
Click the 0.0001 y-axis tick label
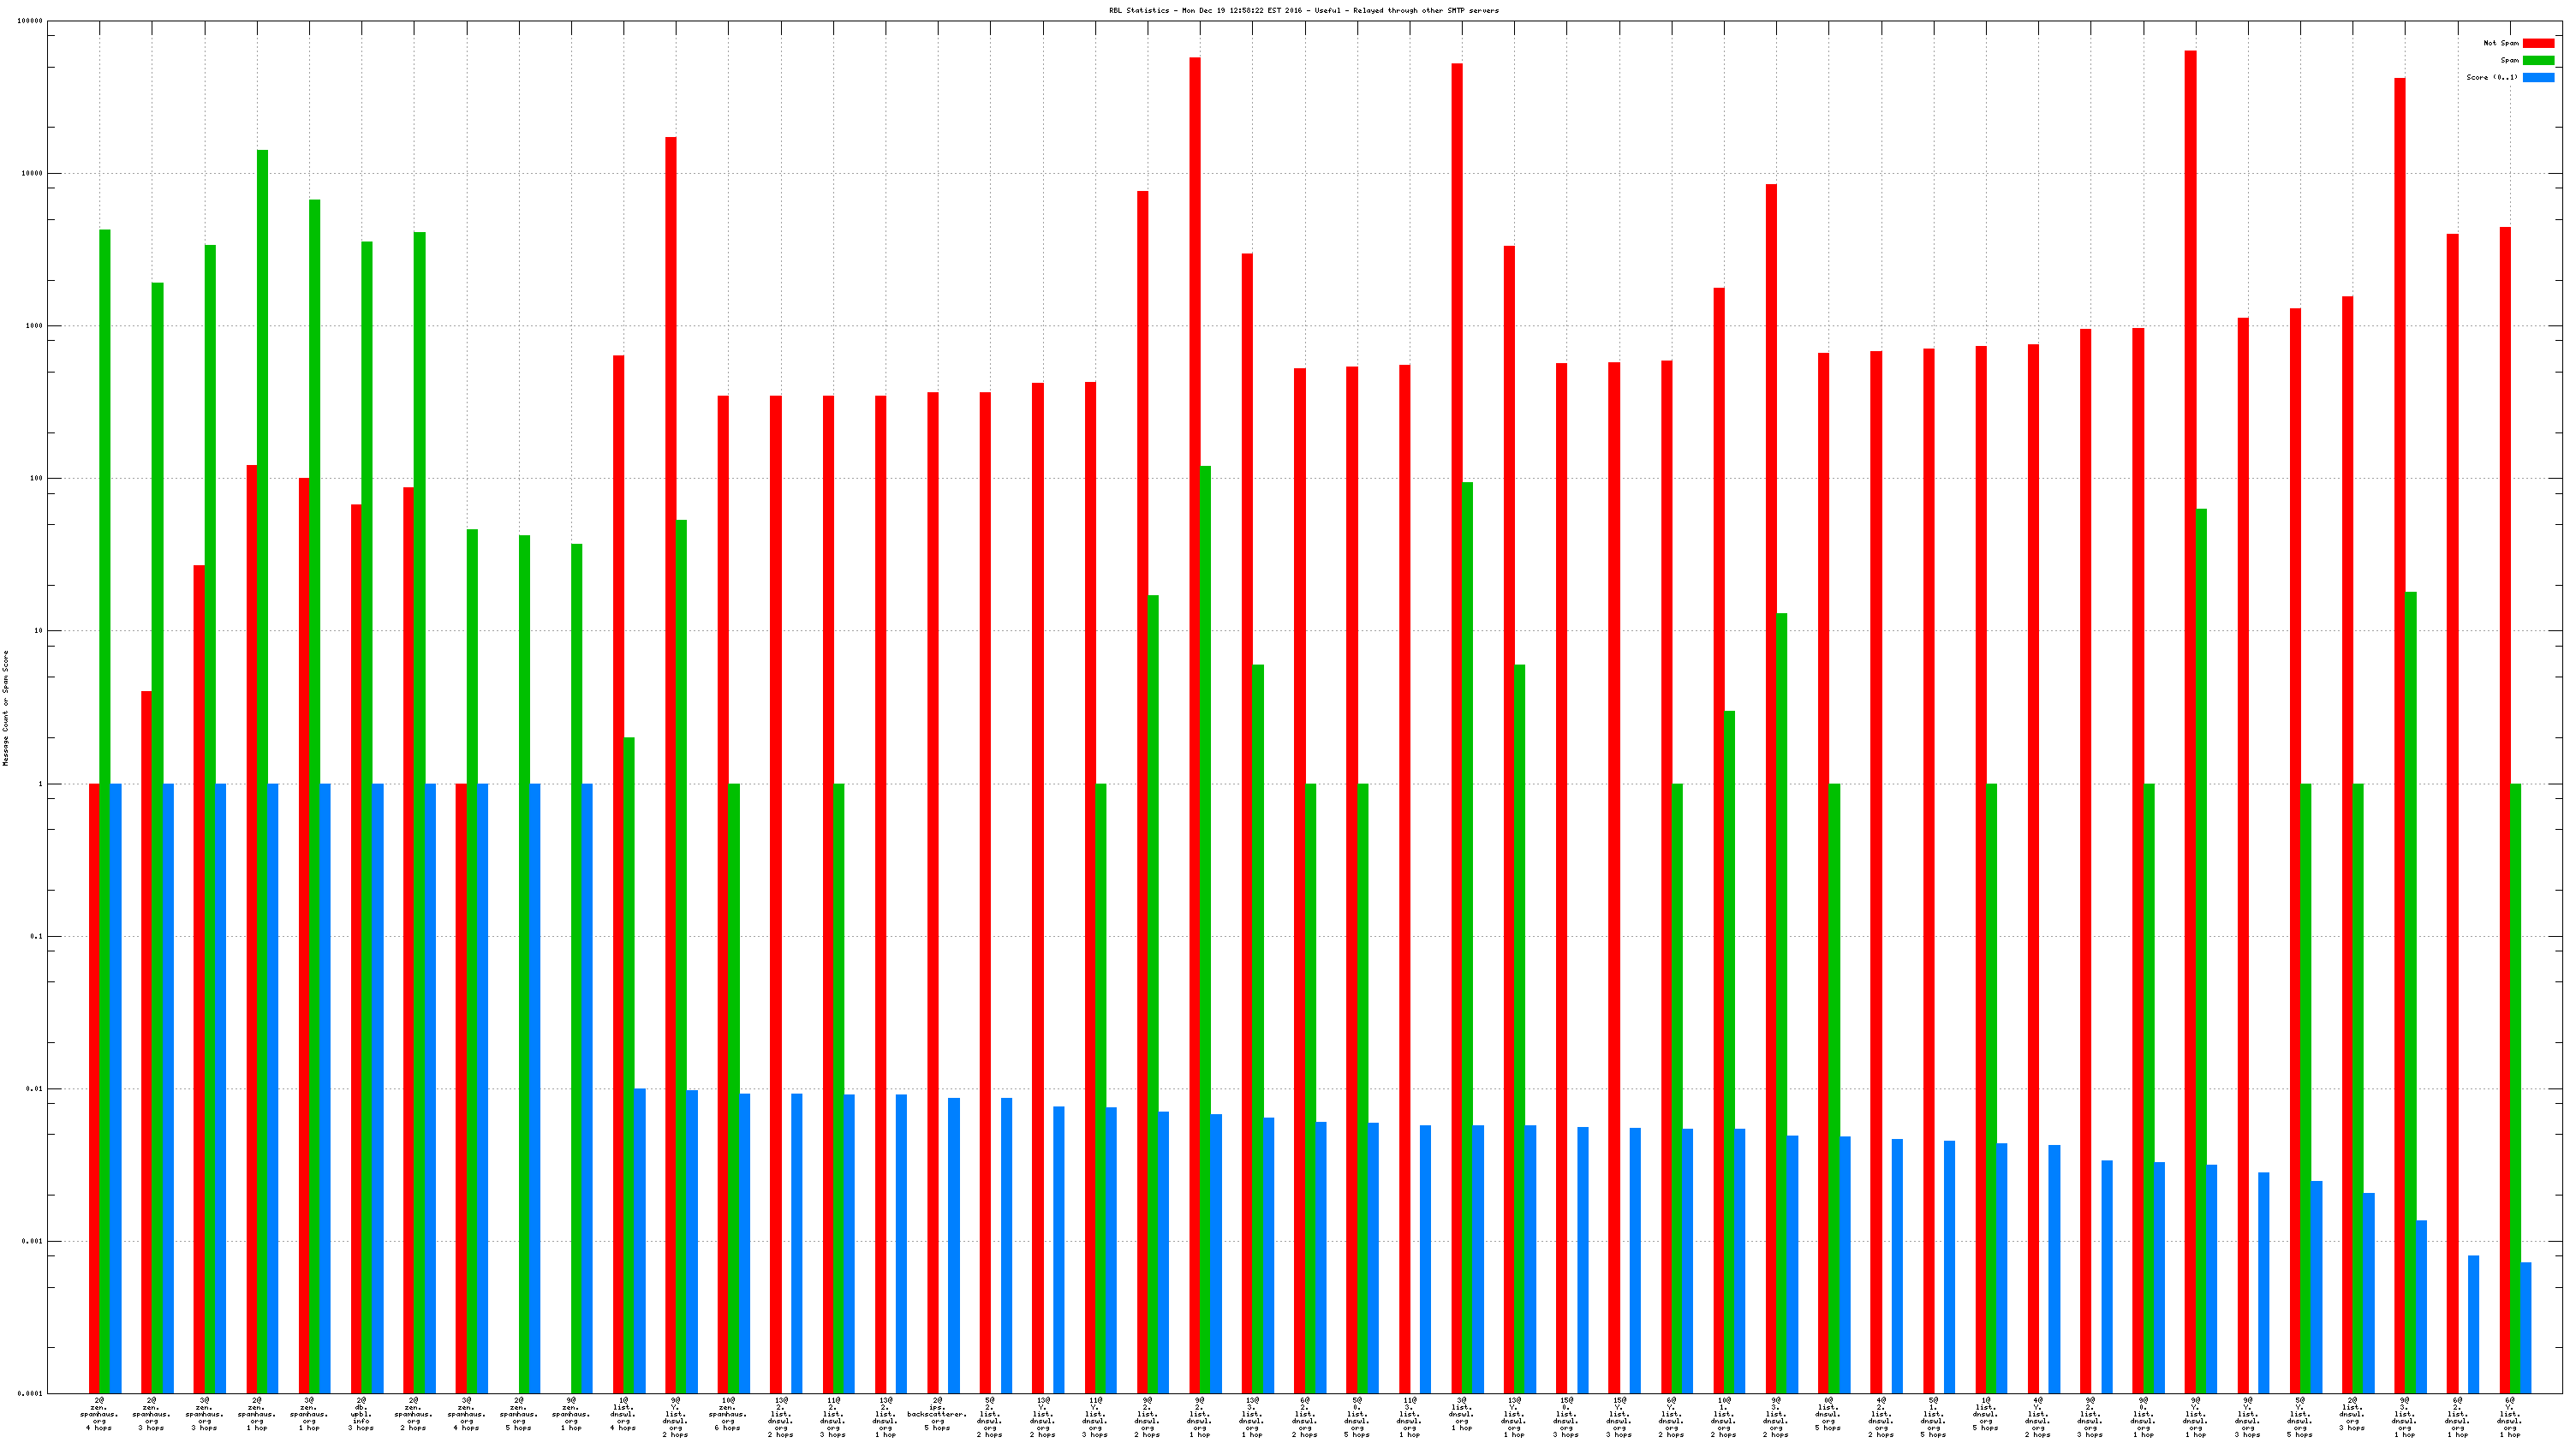[x=30, y=1393]
